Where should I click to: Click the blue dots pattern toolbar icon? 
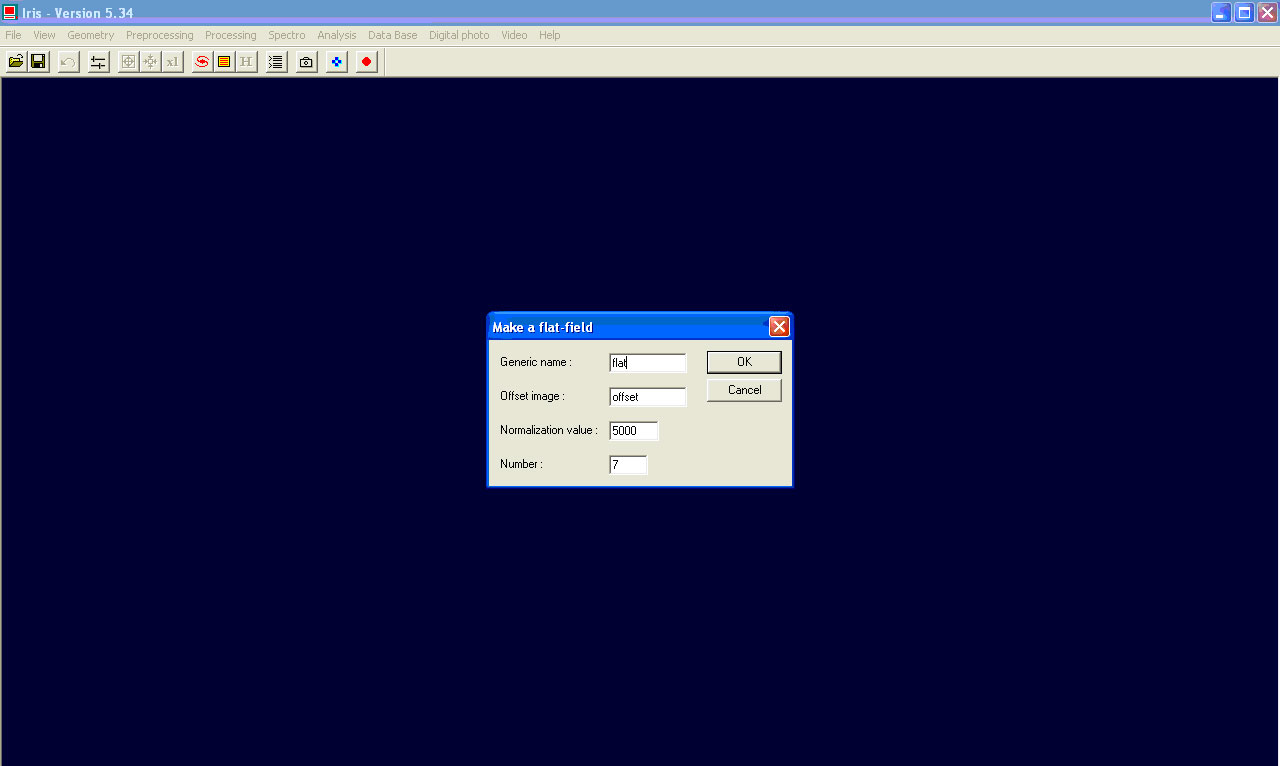pos(337,62)
